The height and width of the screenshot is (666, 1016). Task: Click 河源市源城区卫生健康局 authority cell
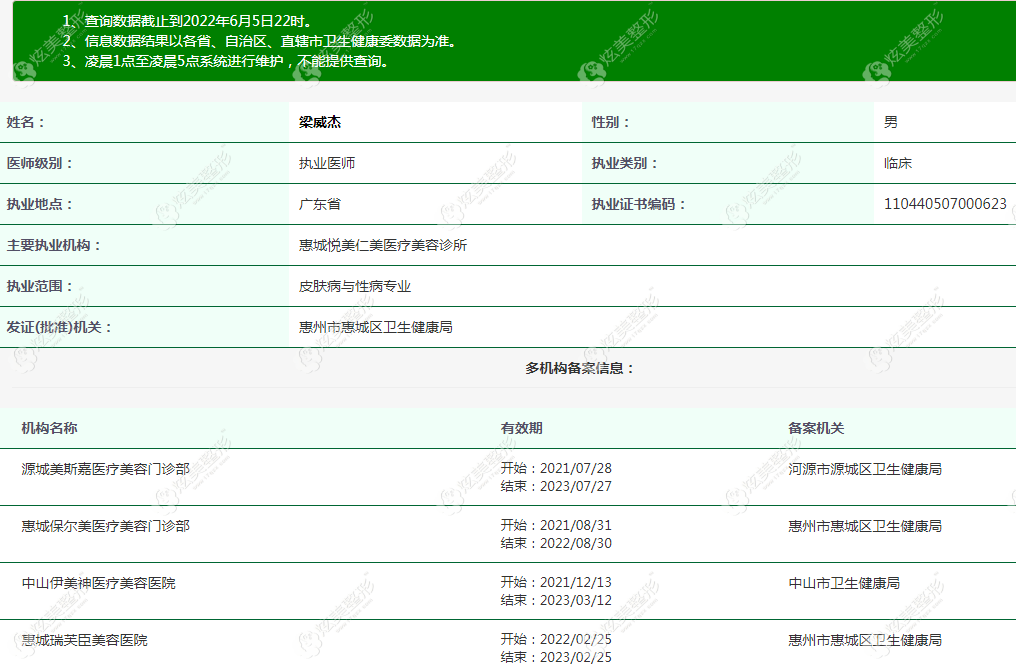[x=865, y=469]
